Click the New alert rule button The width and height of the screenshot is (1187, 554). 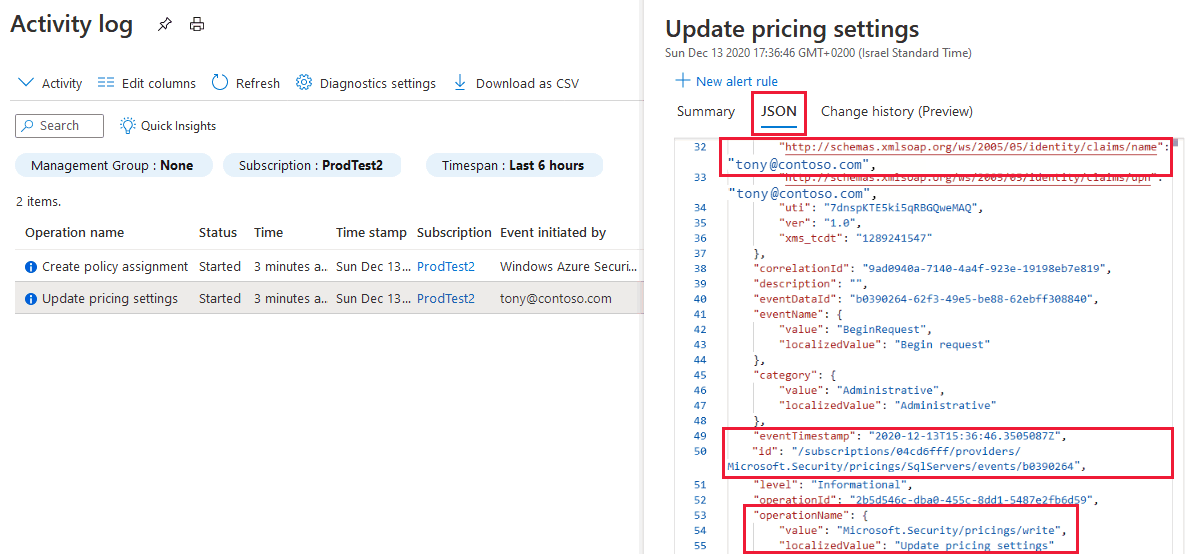pyautogui.click(x=726, y=81)
